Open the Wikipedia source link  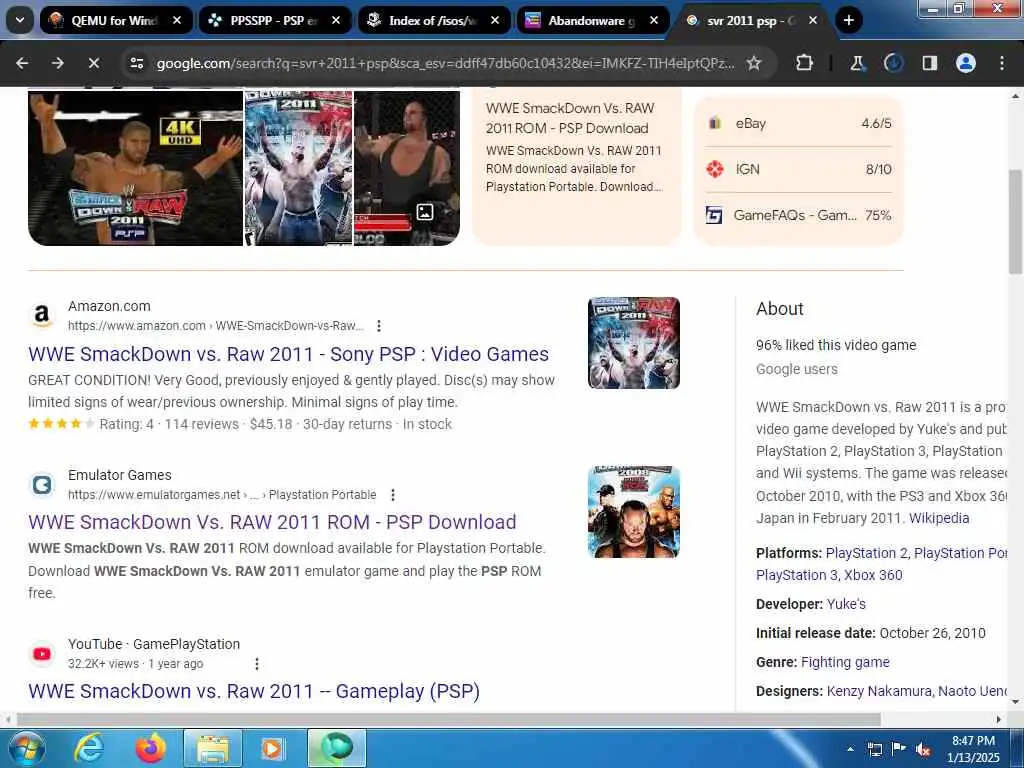pyautogui.click(x=939, y=519)
